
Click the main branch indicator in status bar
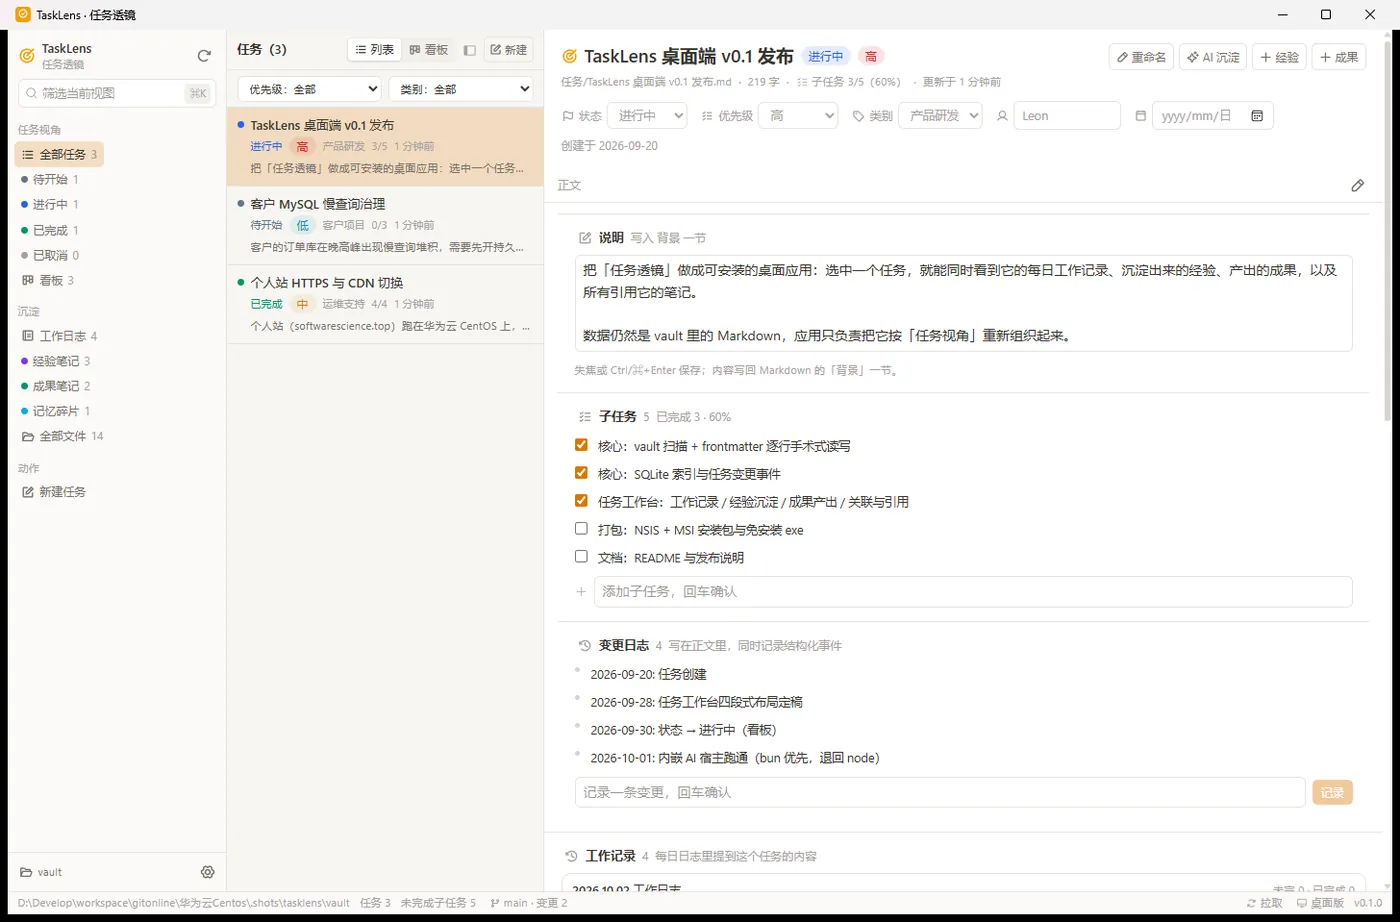coord(528,903)
